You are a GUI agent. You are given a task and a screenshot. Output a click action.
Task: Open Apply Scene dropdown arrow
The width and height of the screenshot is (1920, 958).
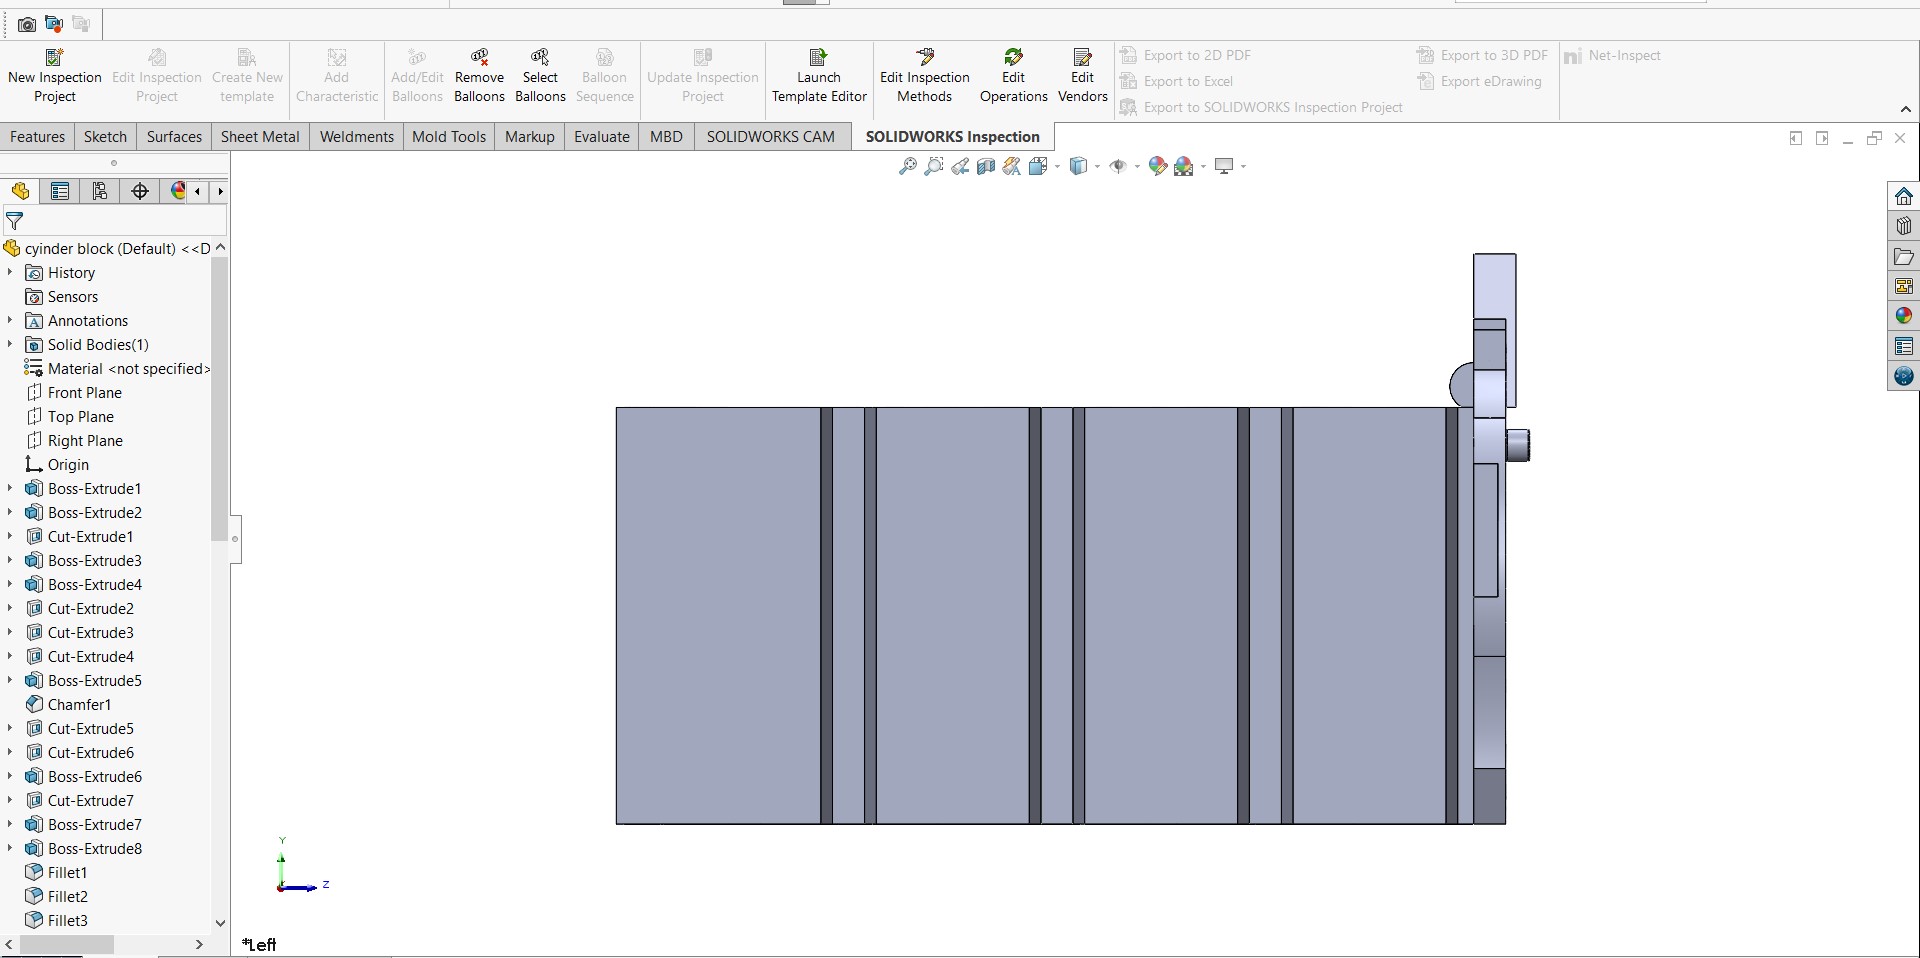[1203, 166]
